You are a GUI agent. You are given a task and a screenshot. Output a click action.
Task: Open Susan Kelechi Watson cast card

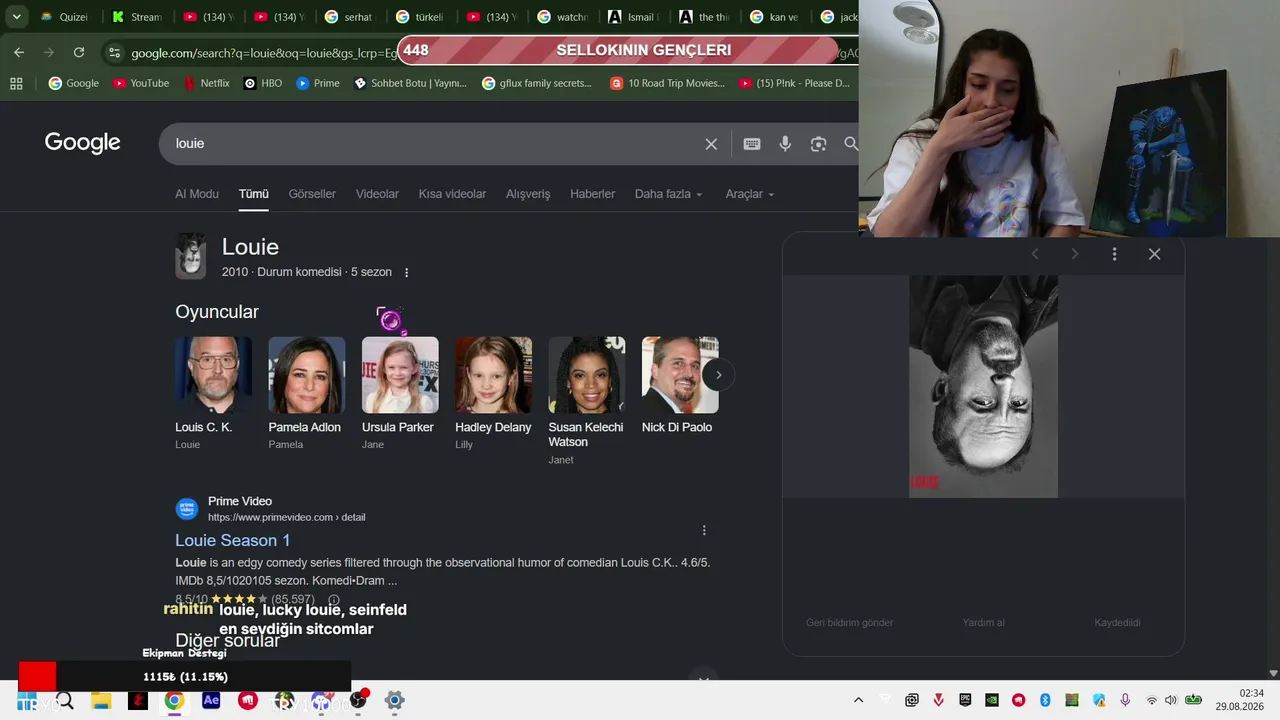click(x=587, y=400)
